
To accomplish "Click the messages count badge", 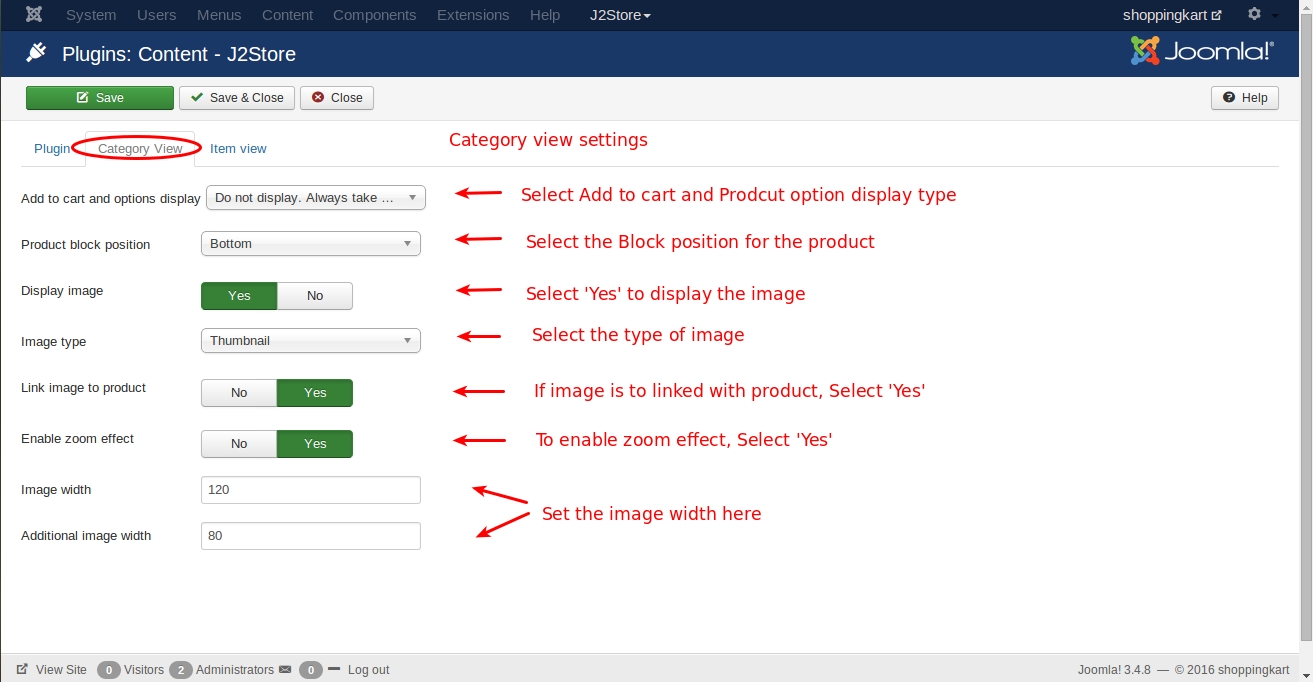I will coord(311,670).
